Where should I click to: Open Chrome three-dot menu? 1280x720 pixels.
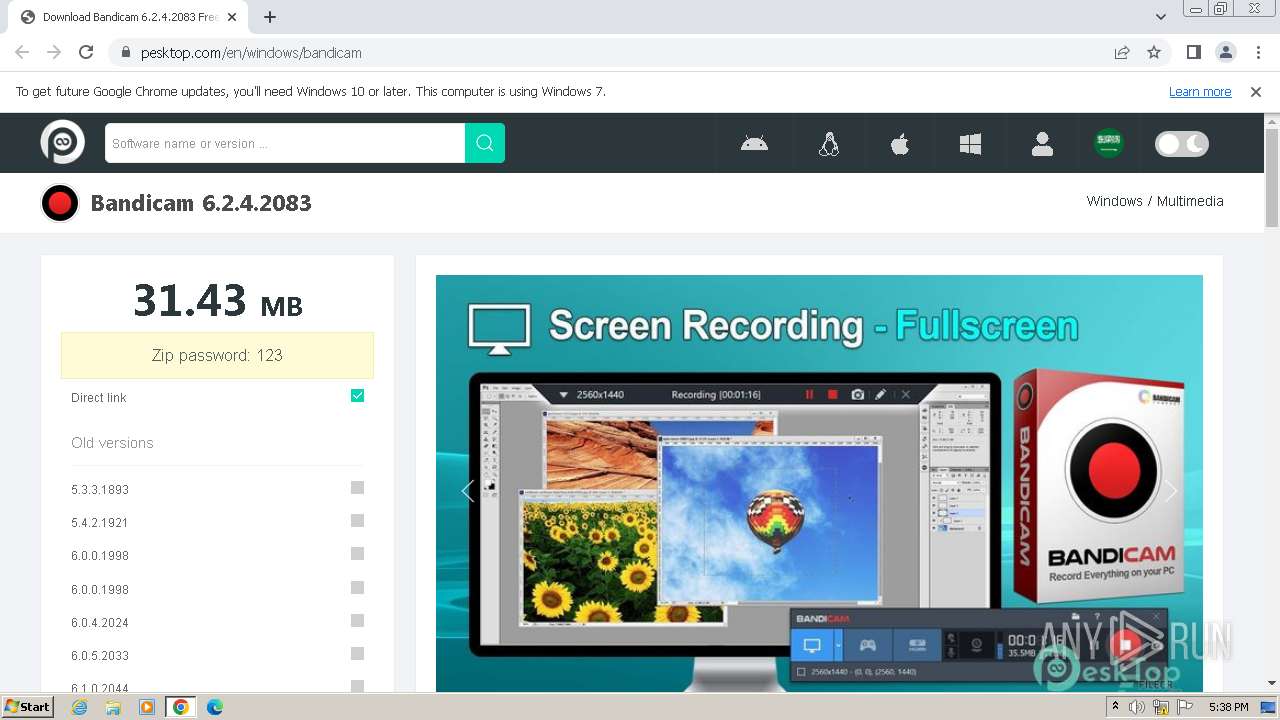click(1258, 52)
